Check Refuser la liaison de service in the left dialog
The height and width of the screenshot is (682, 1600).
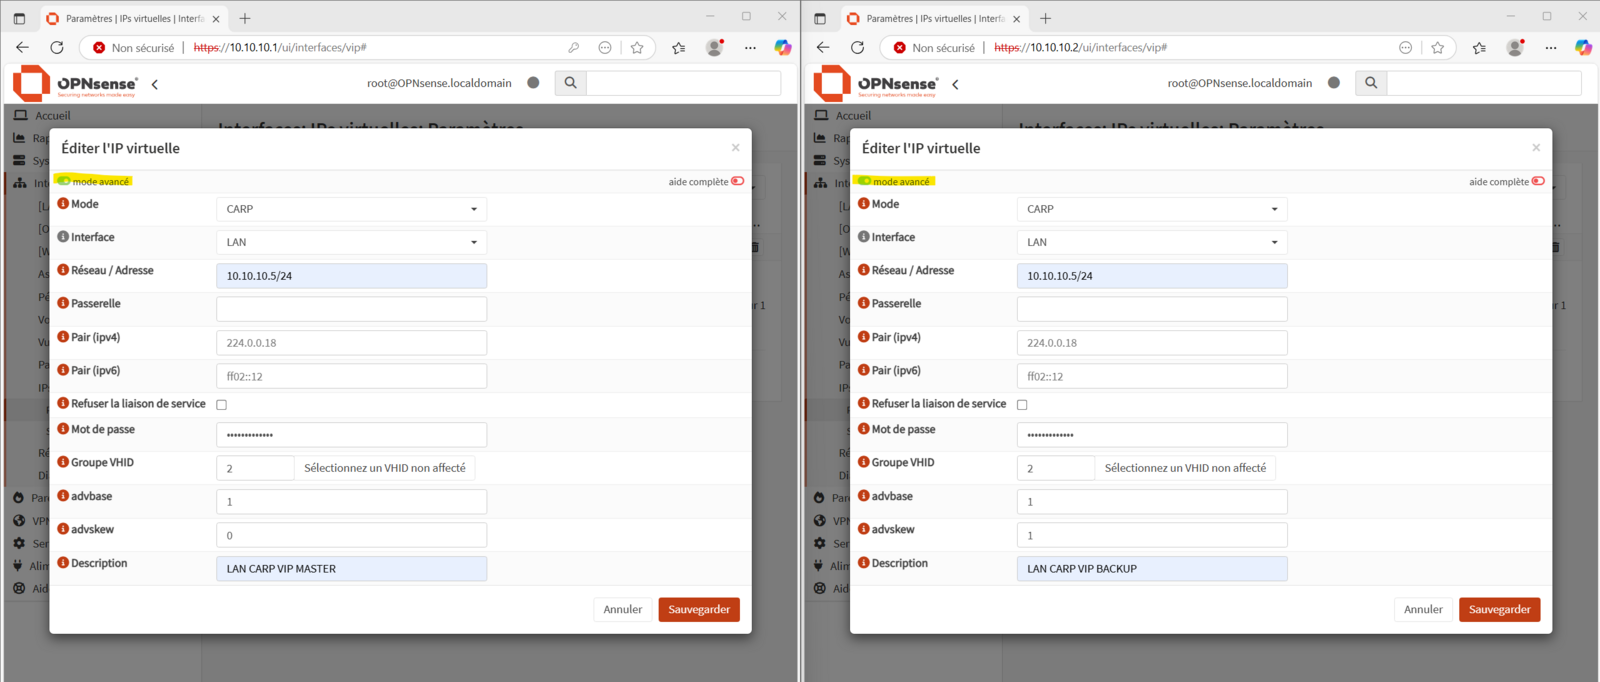(x=222, y=405)
